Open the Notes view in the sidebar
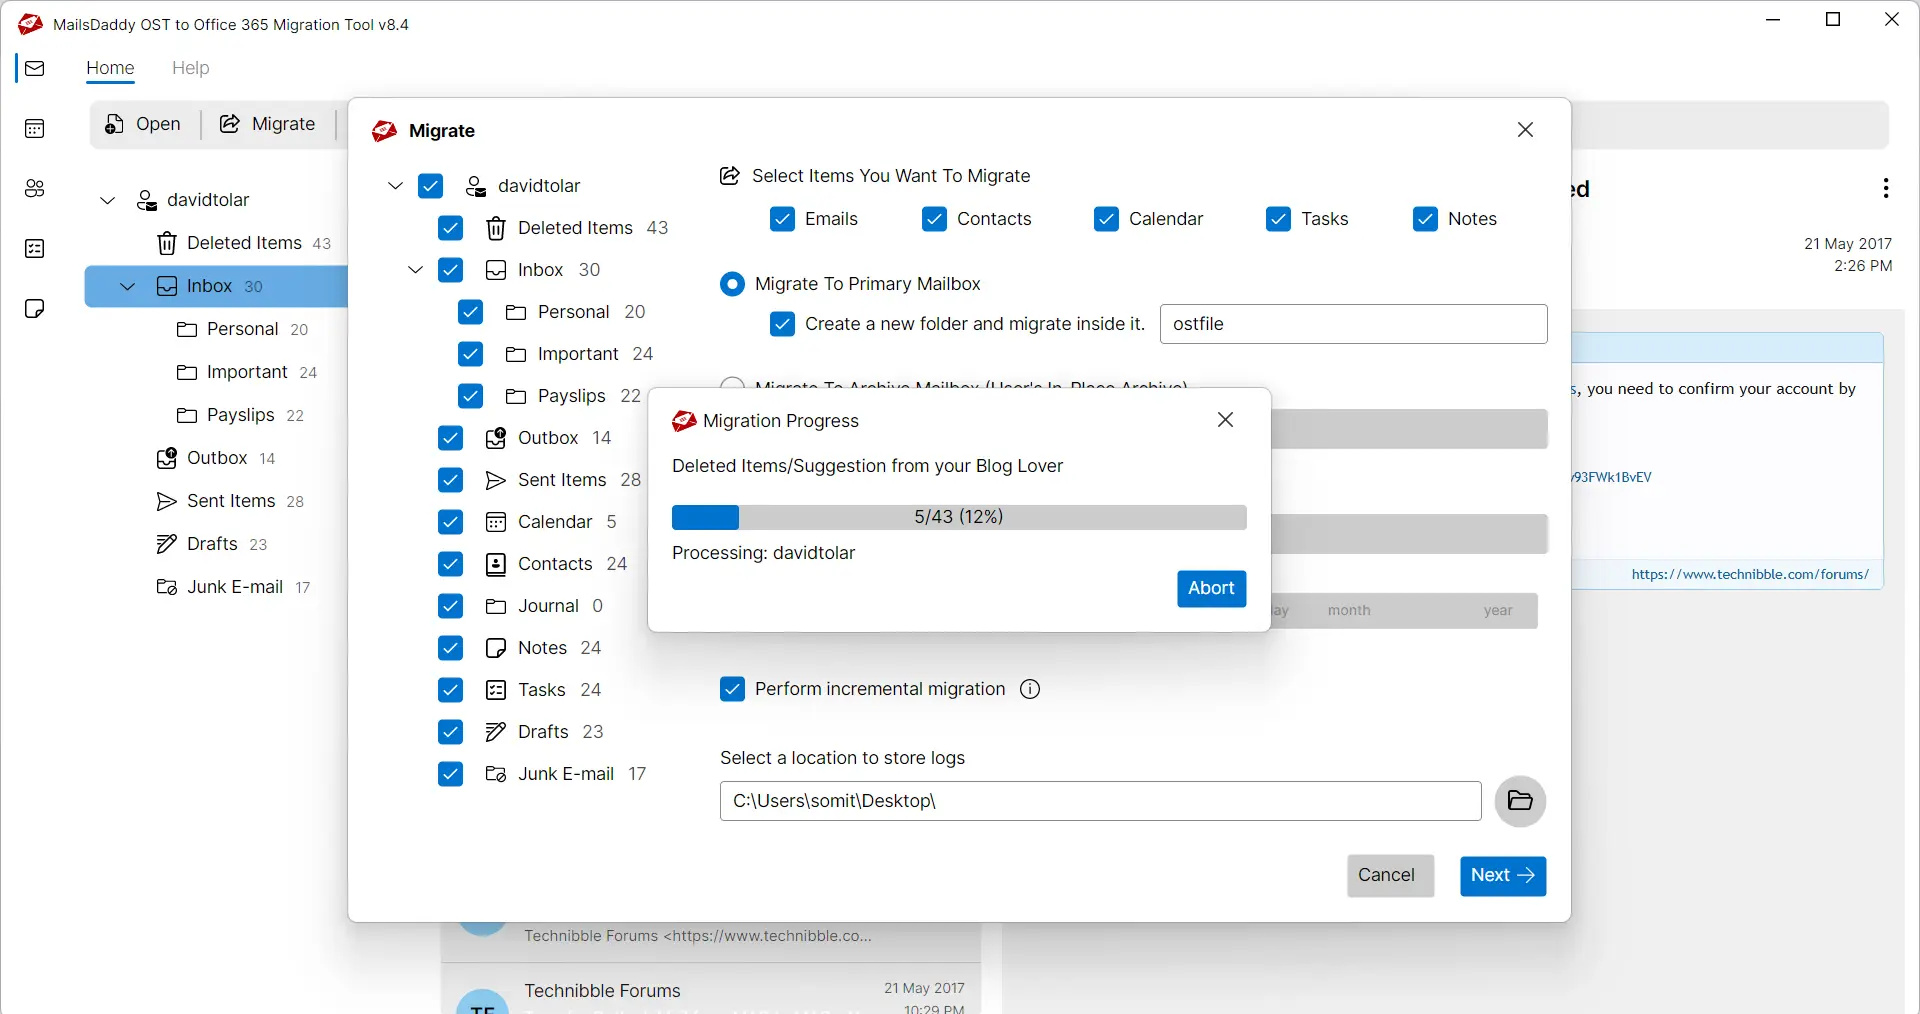Screen dimensions: 1920x1014 coord(35,308)
